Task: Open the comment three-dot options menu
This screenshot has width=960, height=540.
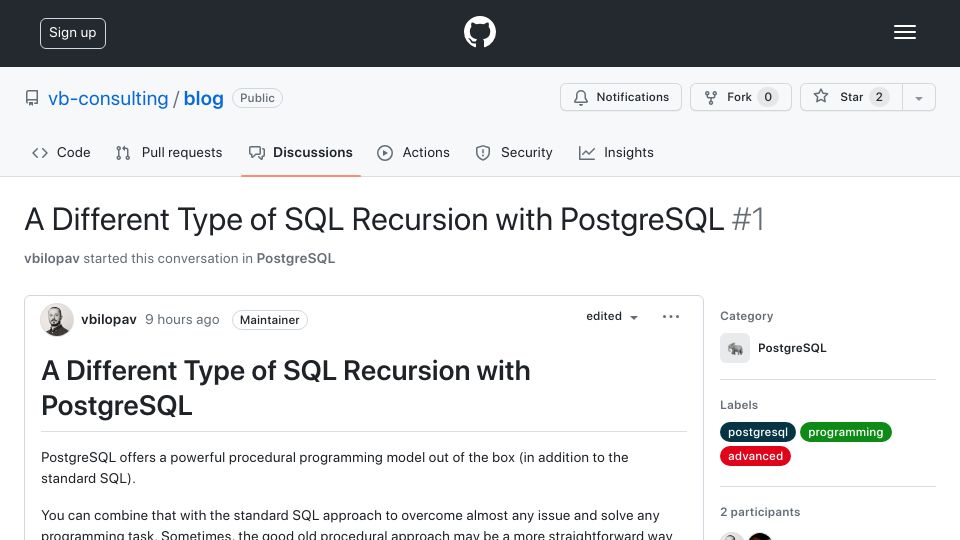Action: click(x=671, y=317)
